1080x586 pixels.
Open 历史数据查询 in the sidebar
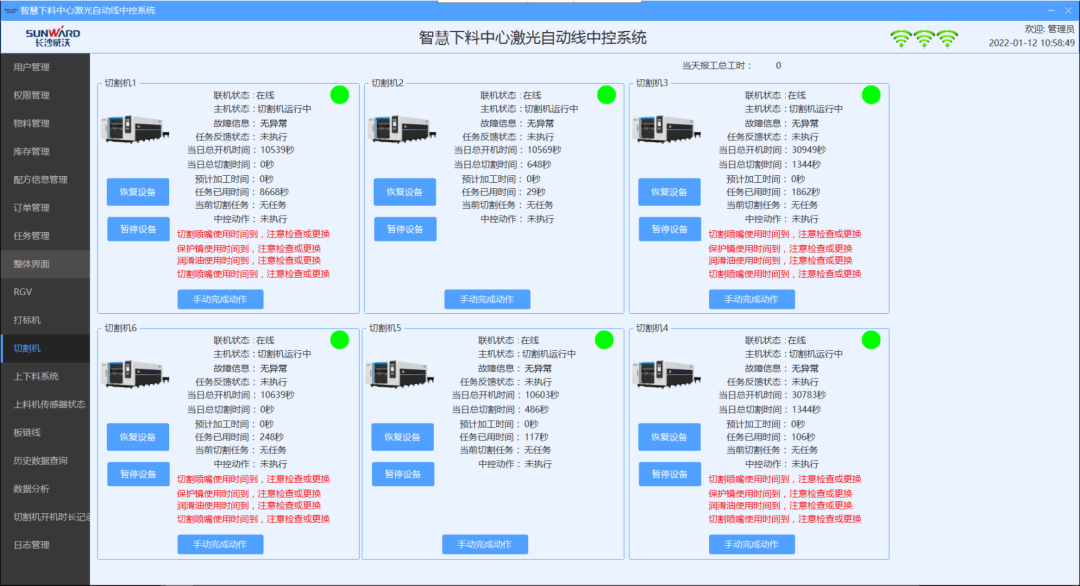point(45,461)
